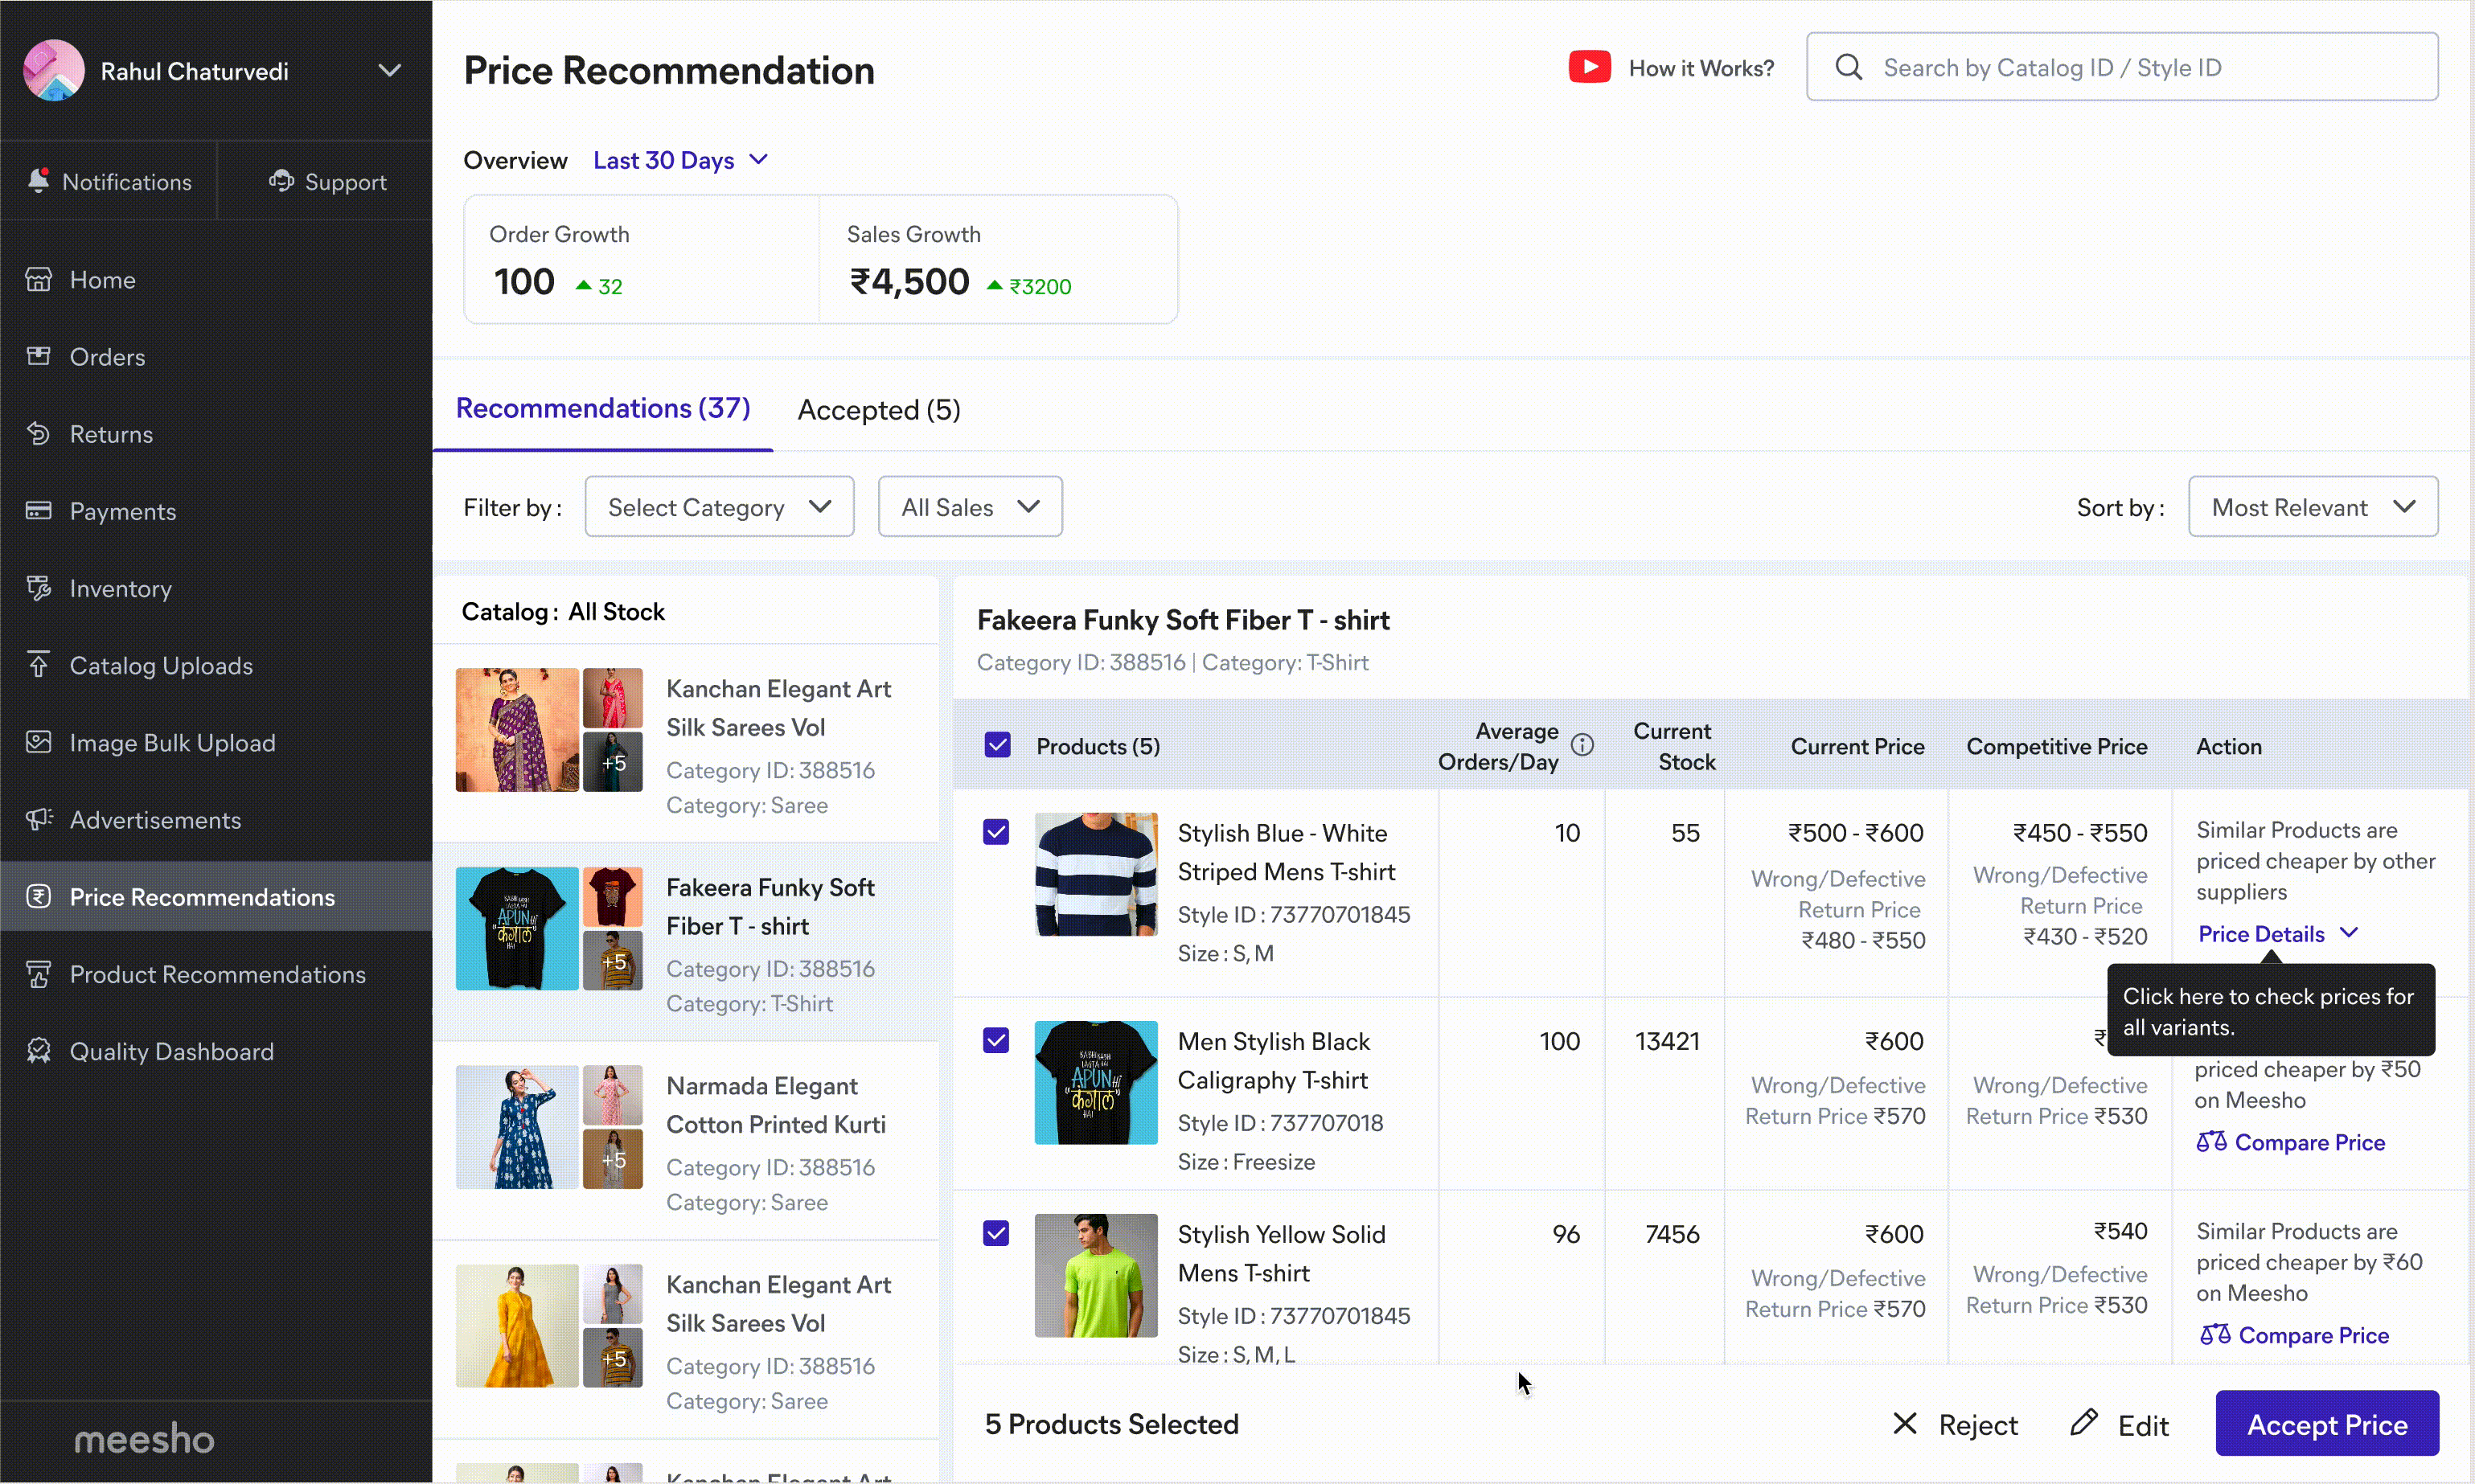The width and height of the screenshot is (2475, 1484).
Task: Click the Price Recommendations rupee icon
Action: click(39, 896)
